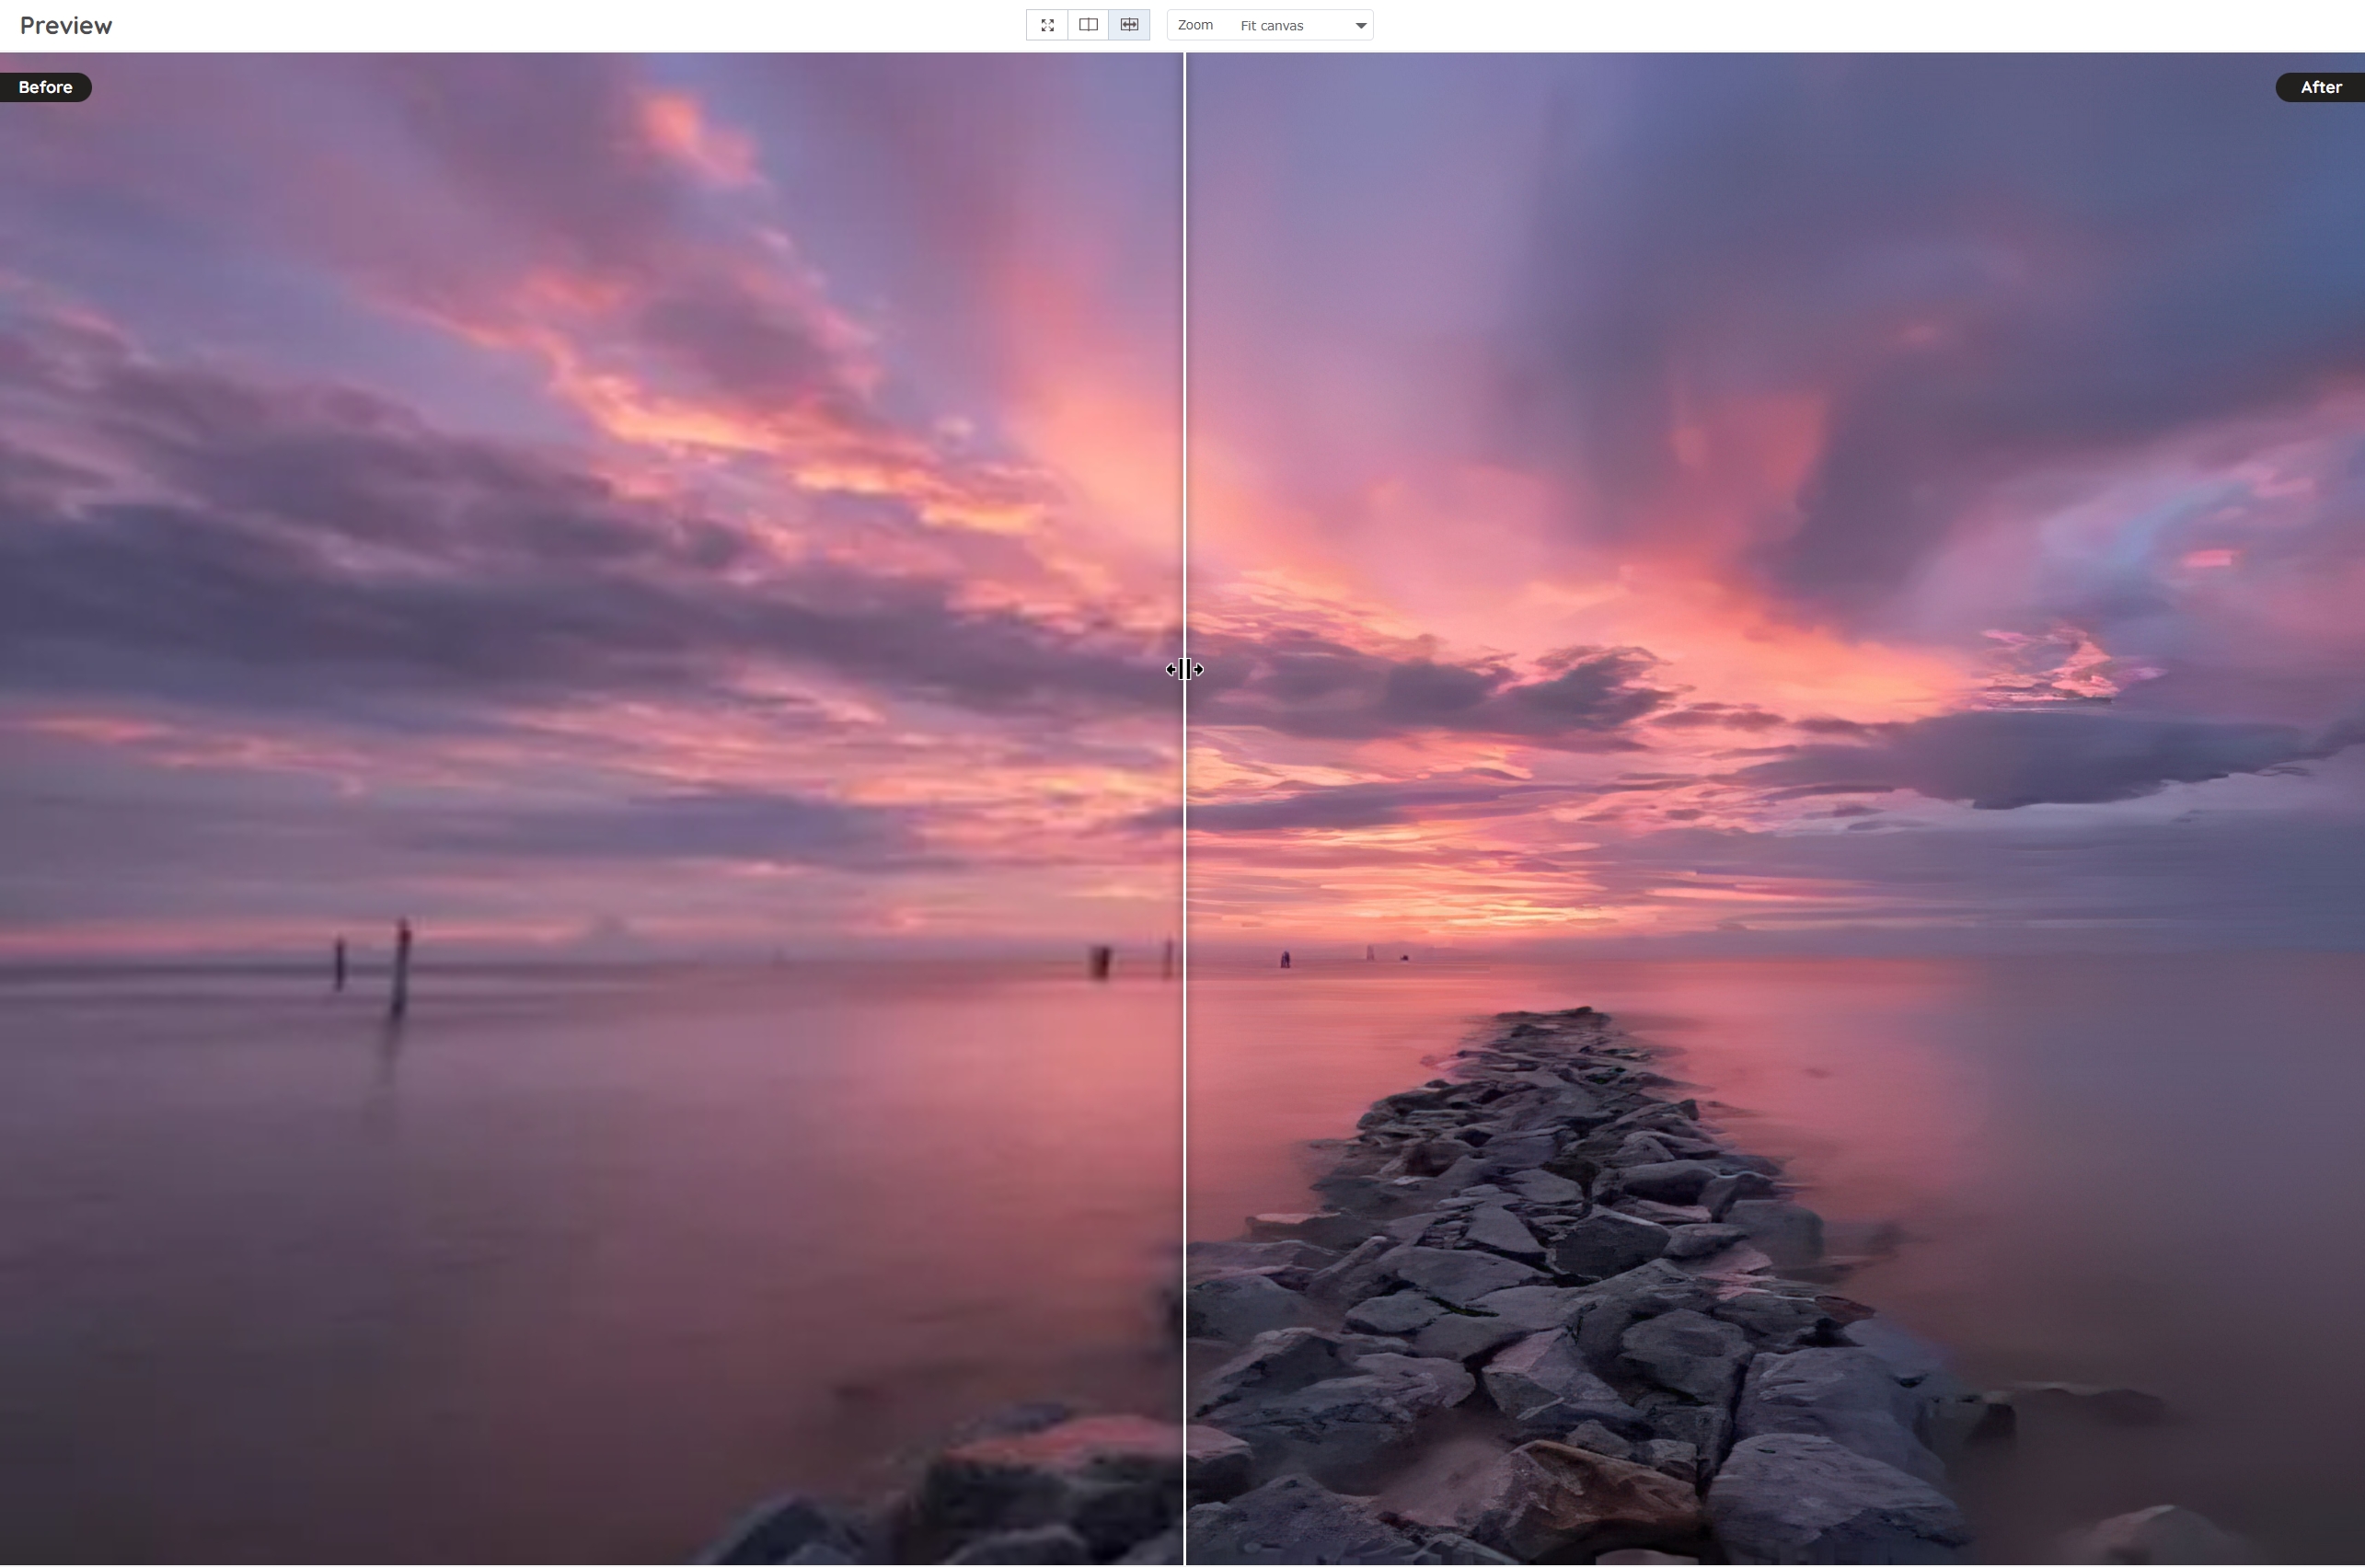Click the After label badge
Screen dimensions: 2365x1568
coord(2320,87)
